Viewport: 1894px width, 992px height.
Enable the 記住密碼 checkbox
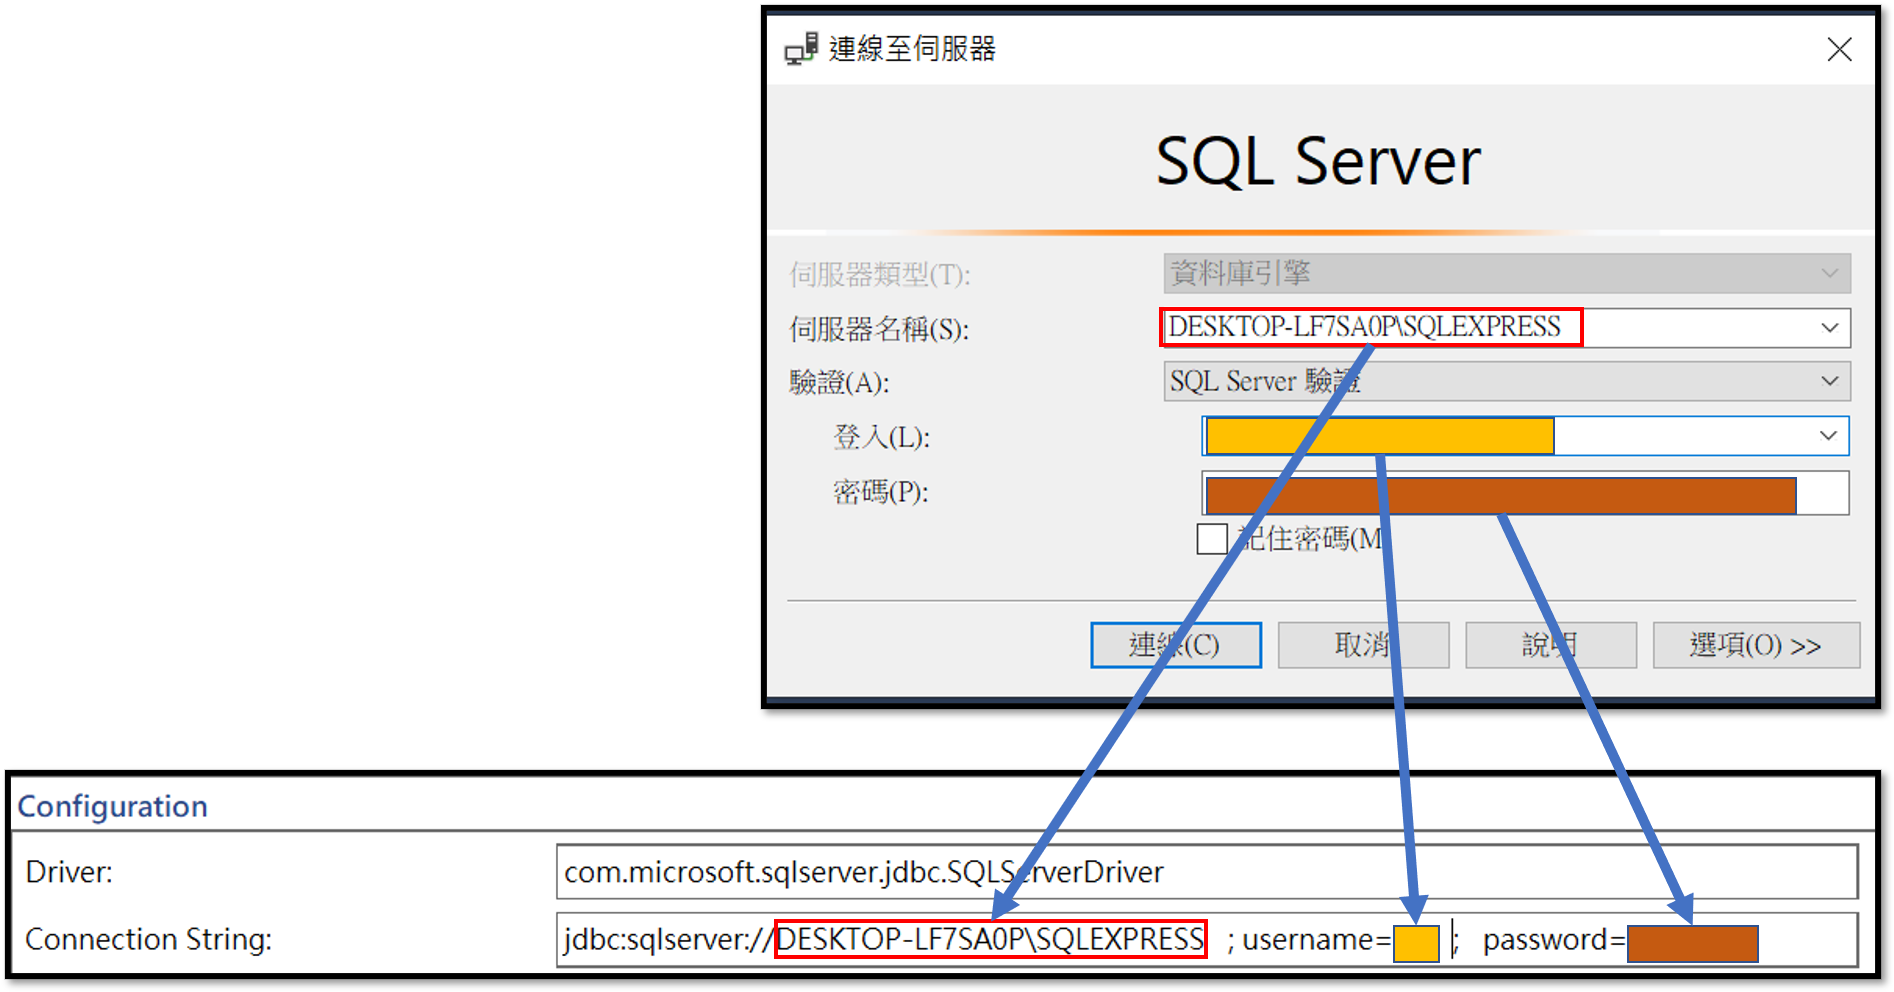(1212, 539)
